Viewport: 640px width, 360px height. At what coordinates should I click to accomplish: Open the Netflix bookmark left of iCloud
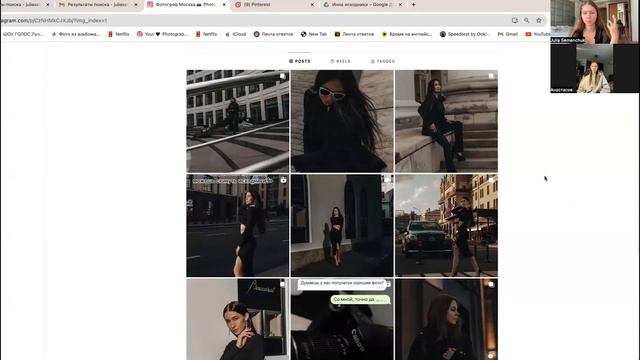[207, 34]
